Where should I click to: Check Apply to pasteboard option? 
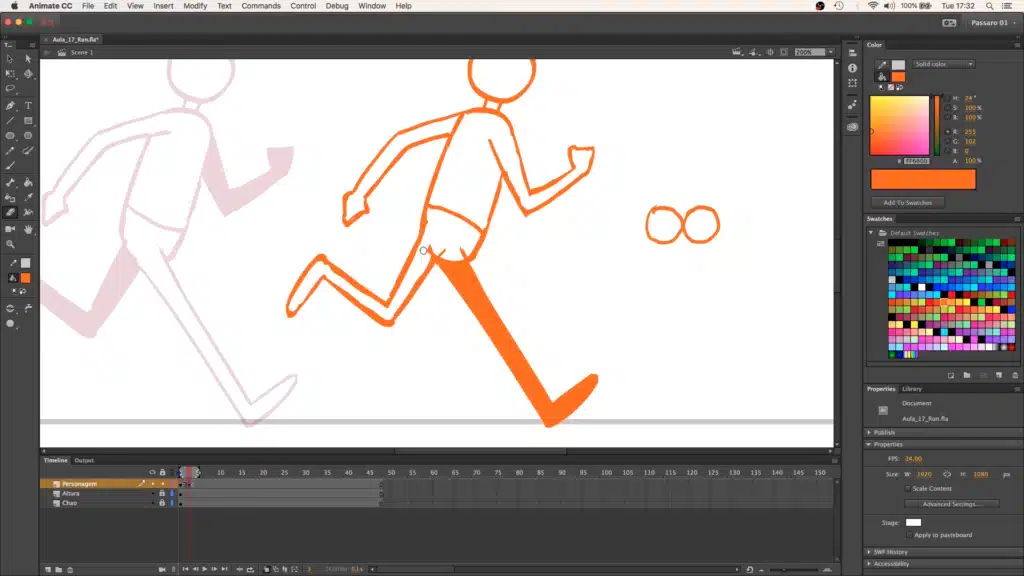[x=908, y=535]
